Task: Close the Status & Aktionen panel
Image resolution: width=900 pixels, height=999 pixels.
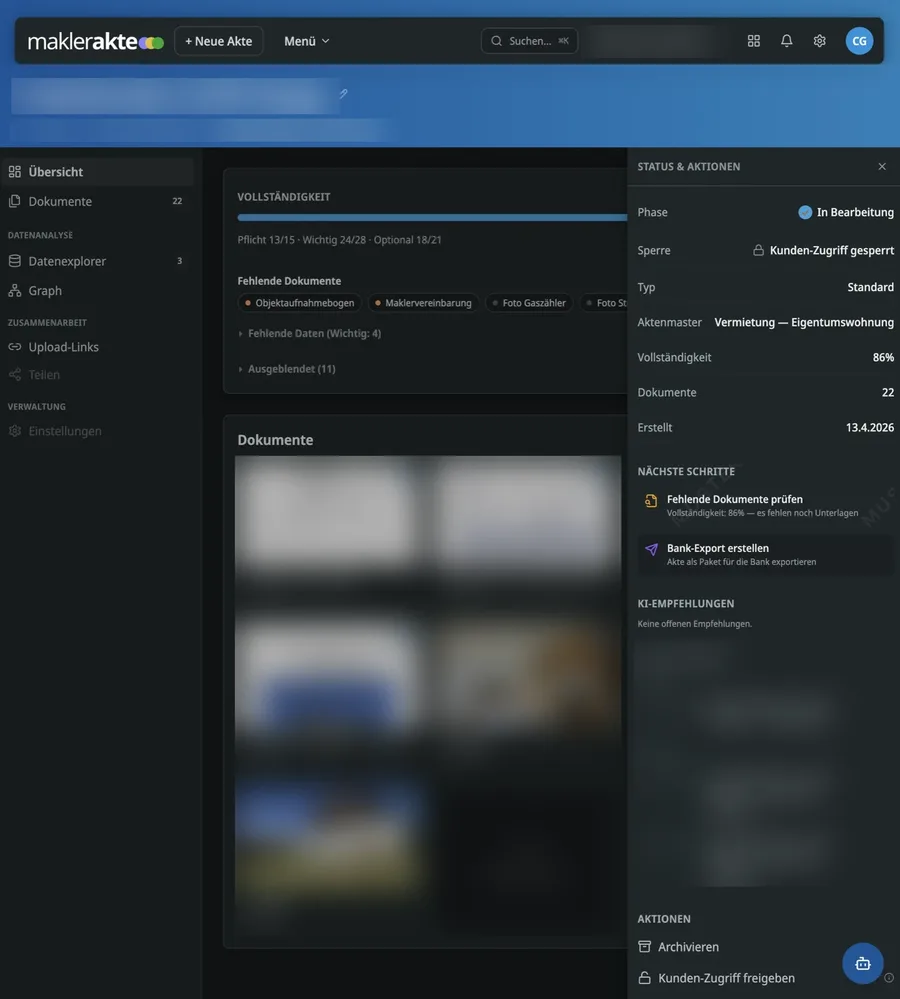Action: coord(882,166)
